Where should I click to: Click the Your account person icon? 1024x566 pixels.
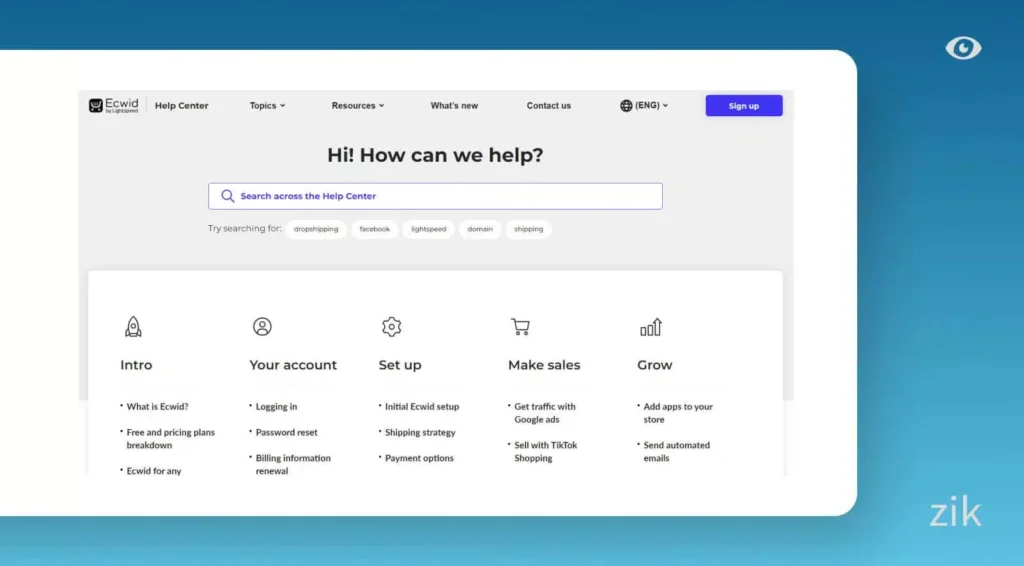(x=262, y=327)
